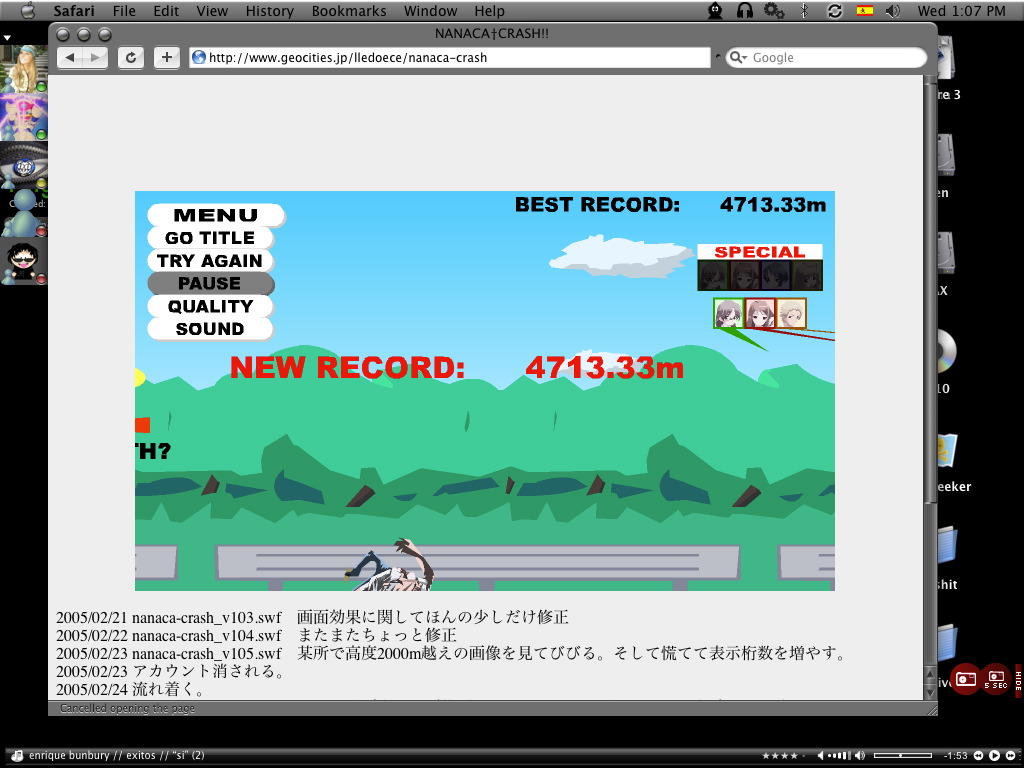Click the game's MENU button
The image size is (1024, 768).
pos(216,215)
